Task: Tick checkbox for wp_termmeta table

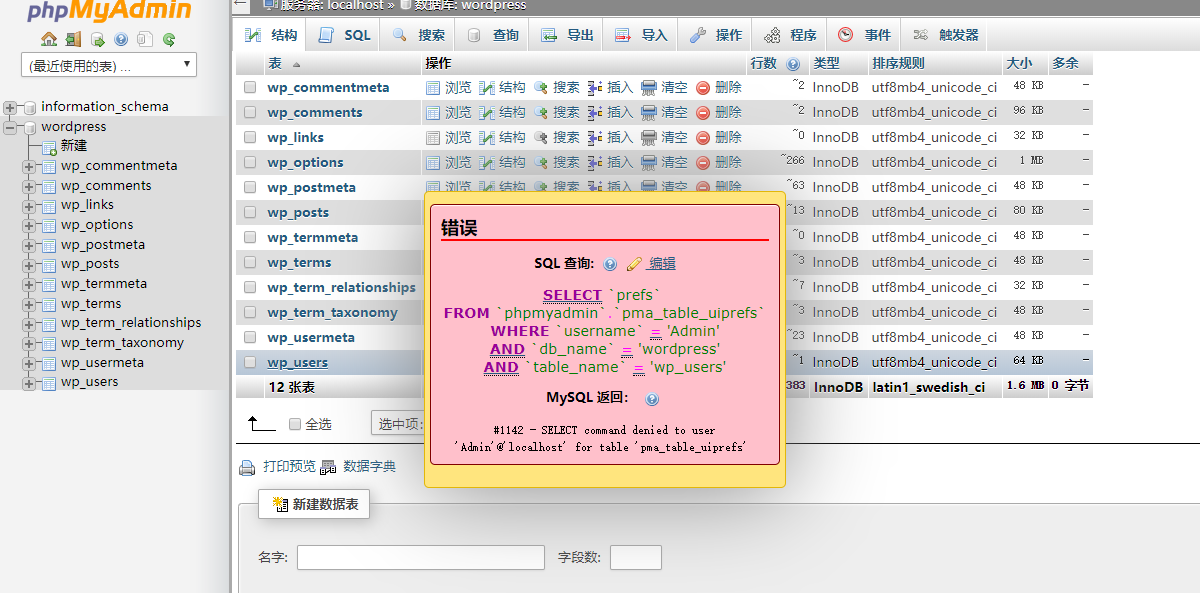Action: 250,237
